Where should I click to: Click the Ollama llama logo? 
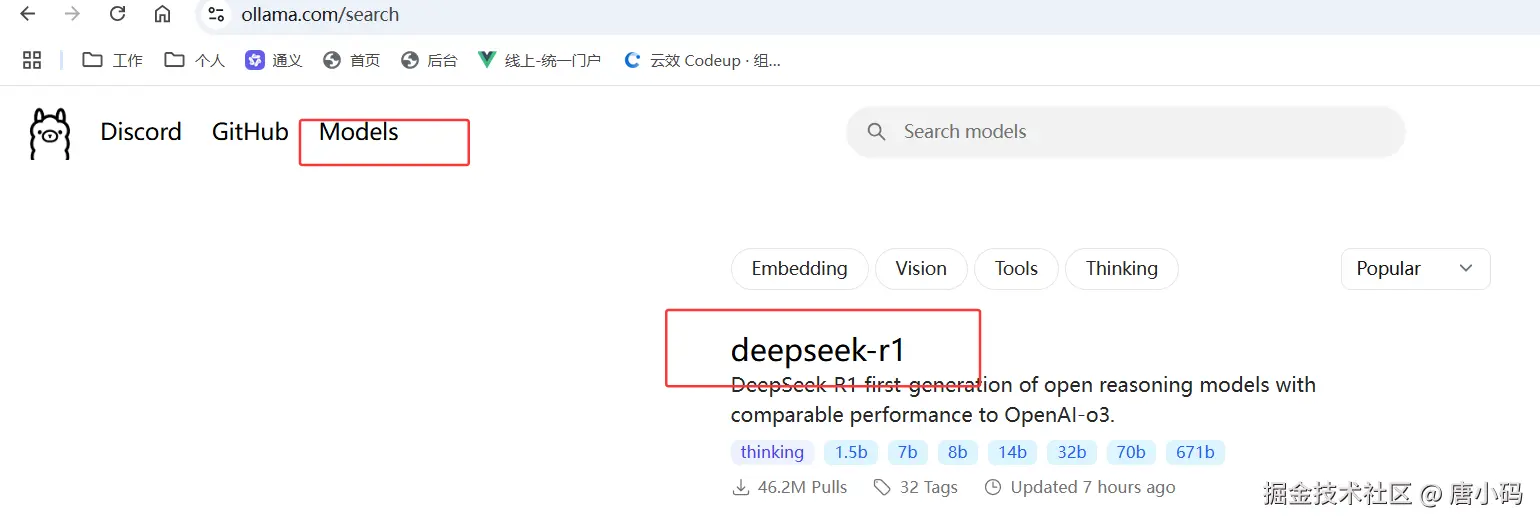50,134
